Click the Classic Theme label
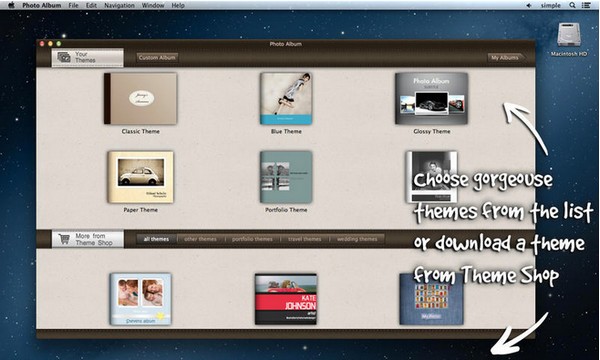This screenshot has height=360, width=600. (140, 131)
